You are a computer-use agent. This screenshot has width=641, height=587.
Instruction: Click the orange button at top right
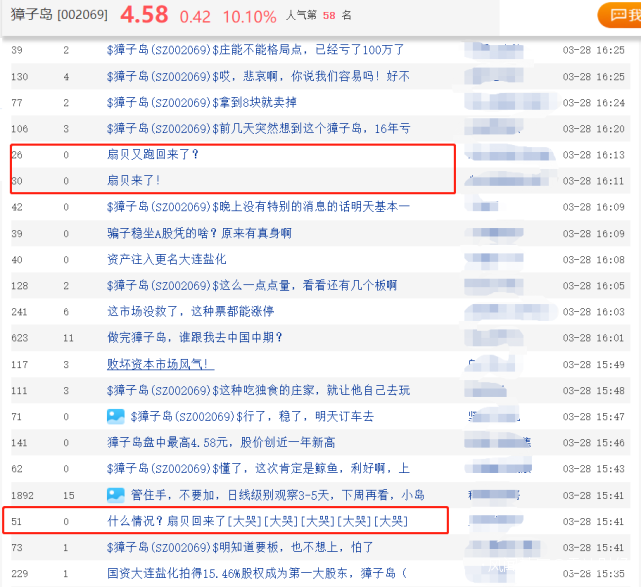click(620, 15)
